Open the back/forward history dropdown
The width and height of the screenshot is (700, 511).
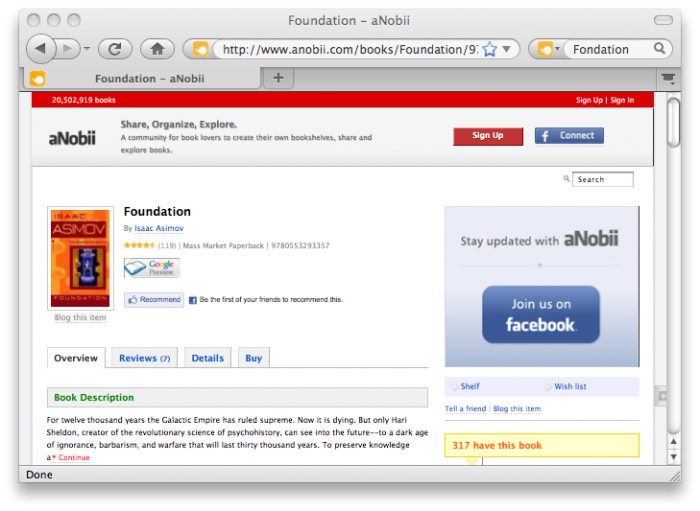87,48
